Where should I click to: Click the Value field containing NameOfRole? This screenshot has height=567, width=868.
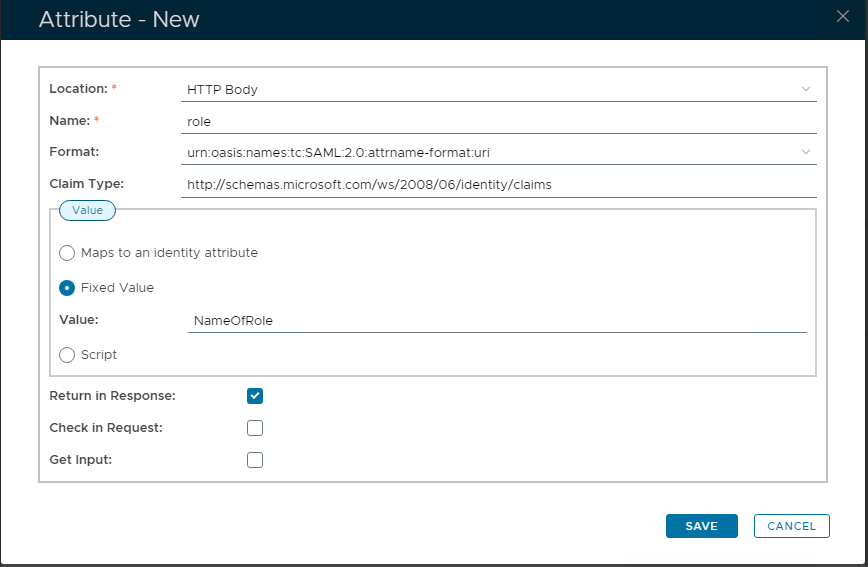[496, 321]
